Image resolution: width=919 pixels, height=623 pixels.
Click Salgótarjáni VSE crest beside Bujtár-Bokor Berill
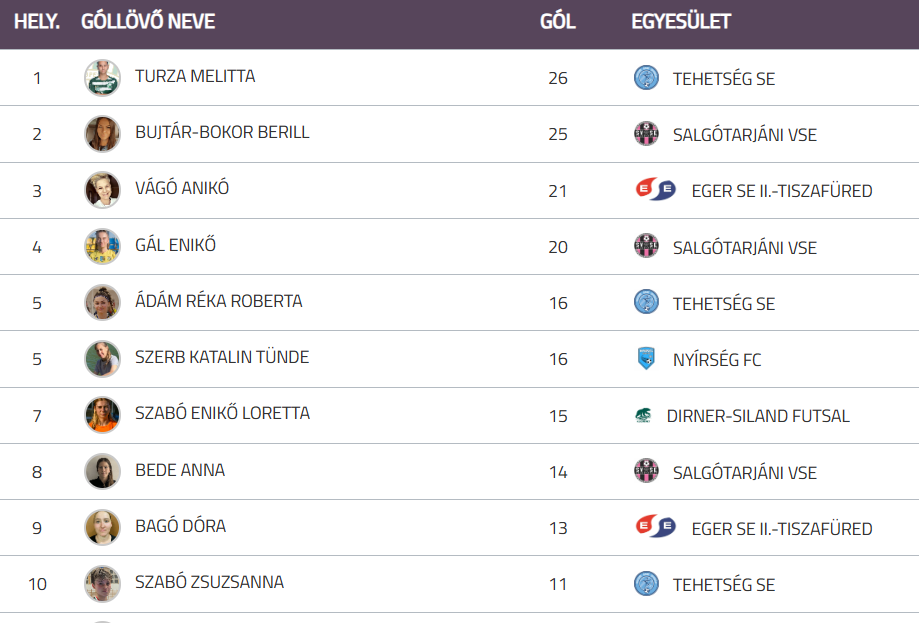[646, 134]
